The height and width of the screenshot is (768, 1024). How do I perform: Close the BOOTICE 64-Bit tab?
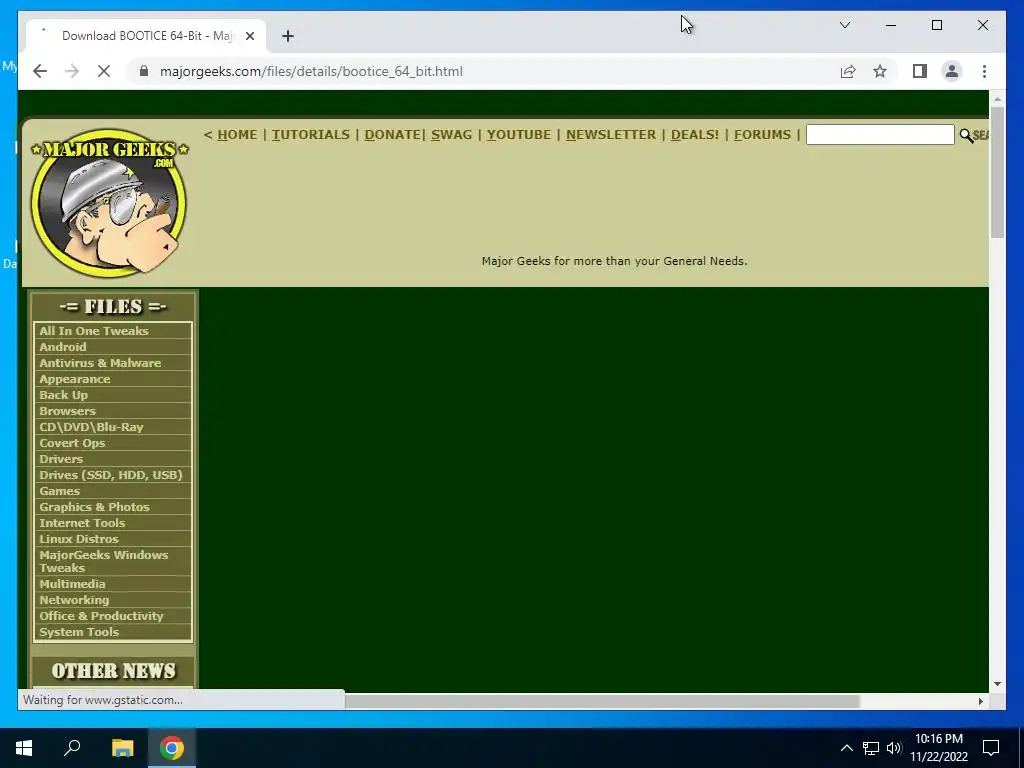click(x=249, y=36)
